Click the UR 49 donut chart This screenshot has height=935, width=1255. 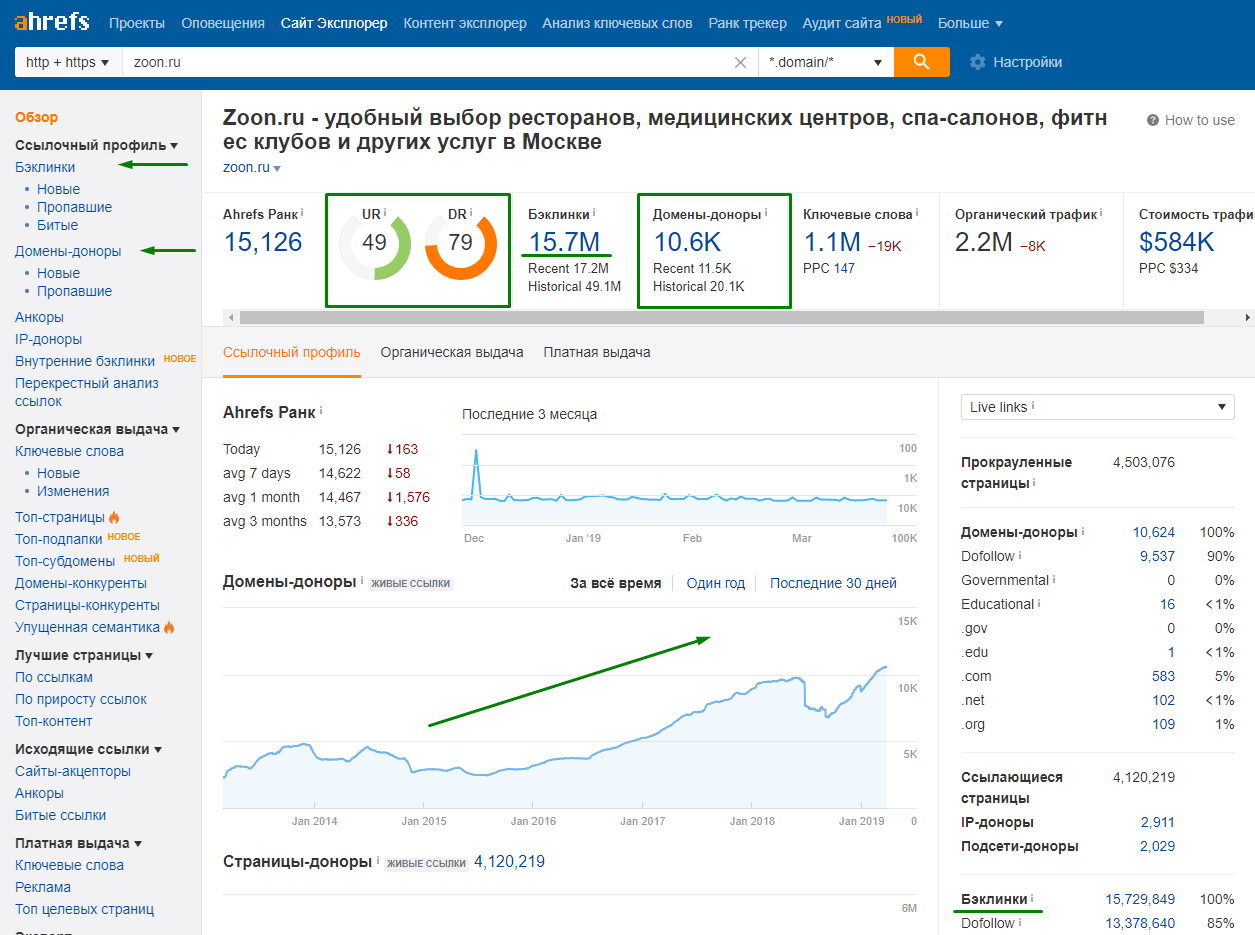375,242
